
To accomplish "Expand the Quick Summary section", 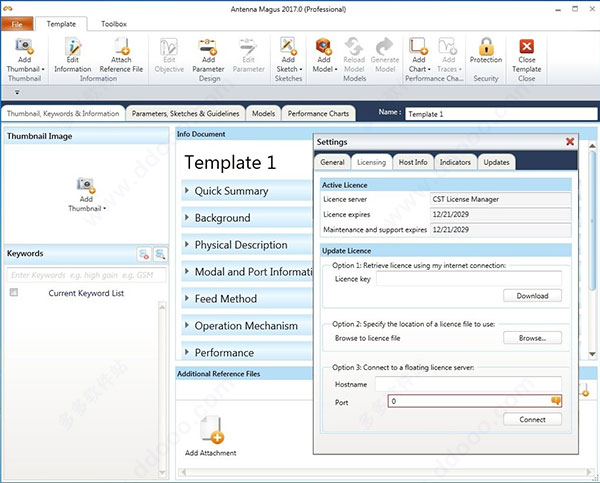I will pos(230,191).
